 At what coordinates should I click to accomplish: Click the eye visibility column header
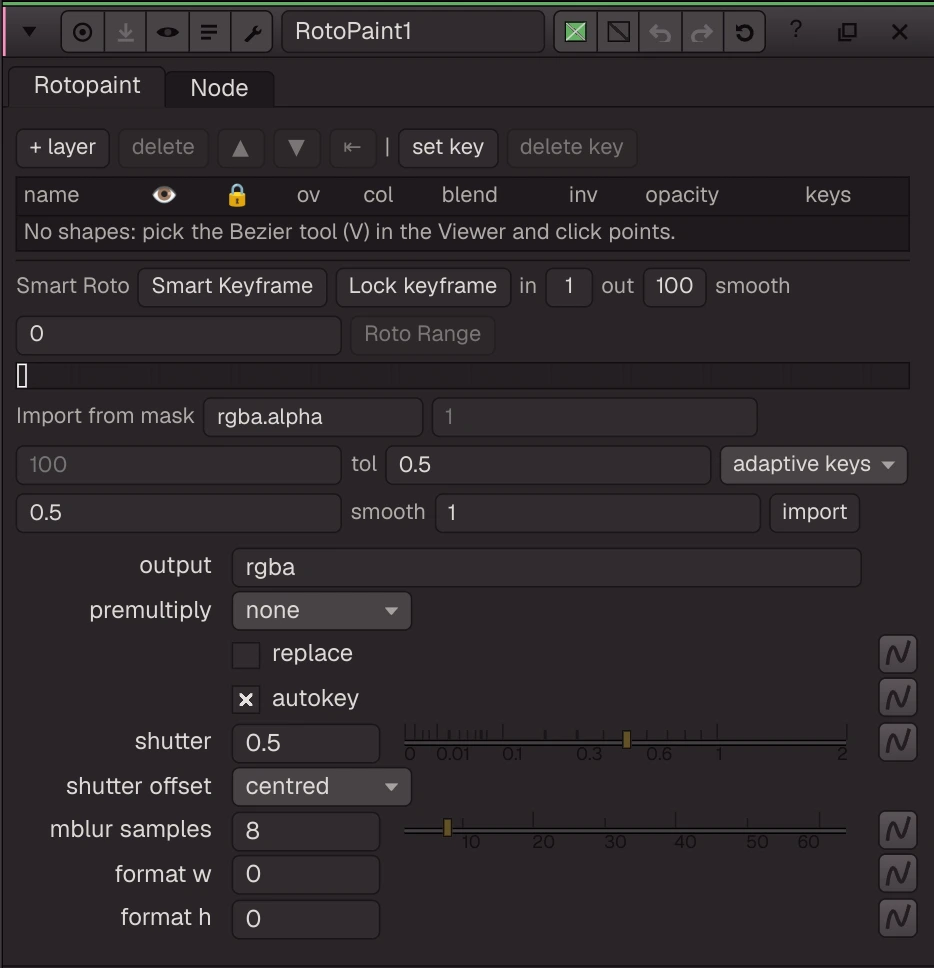[x=164, y=195]
